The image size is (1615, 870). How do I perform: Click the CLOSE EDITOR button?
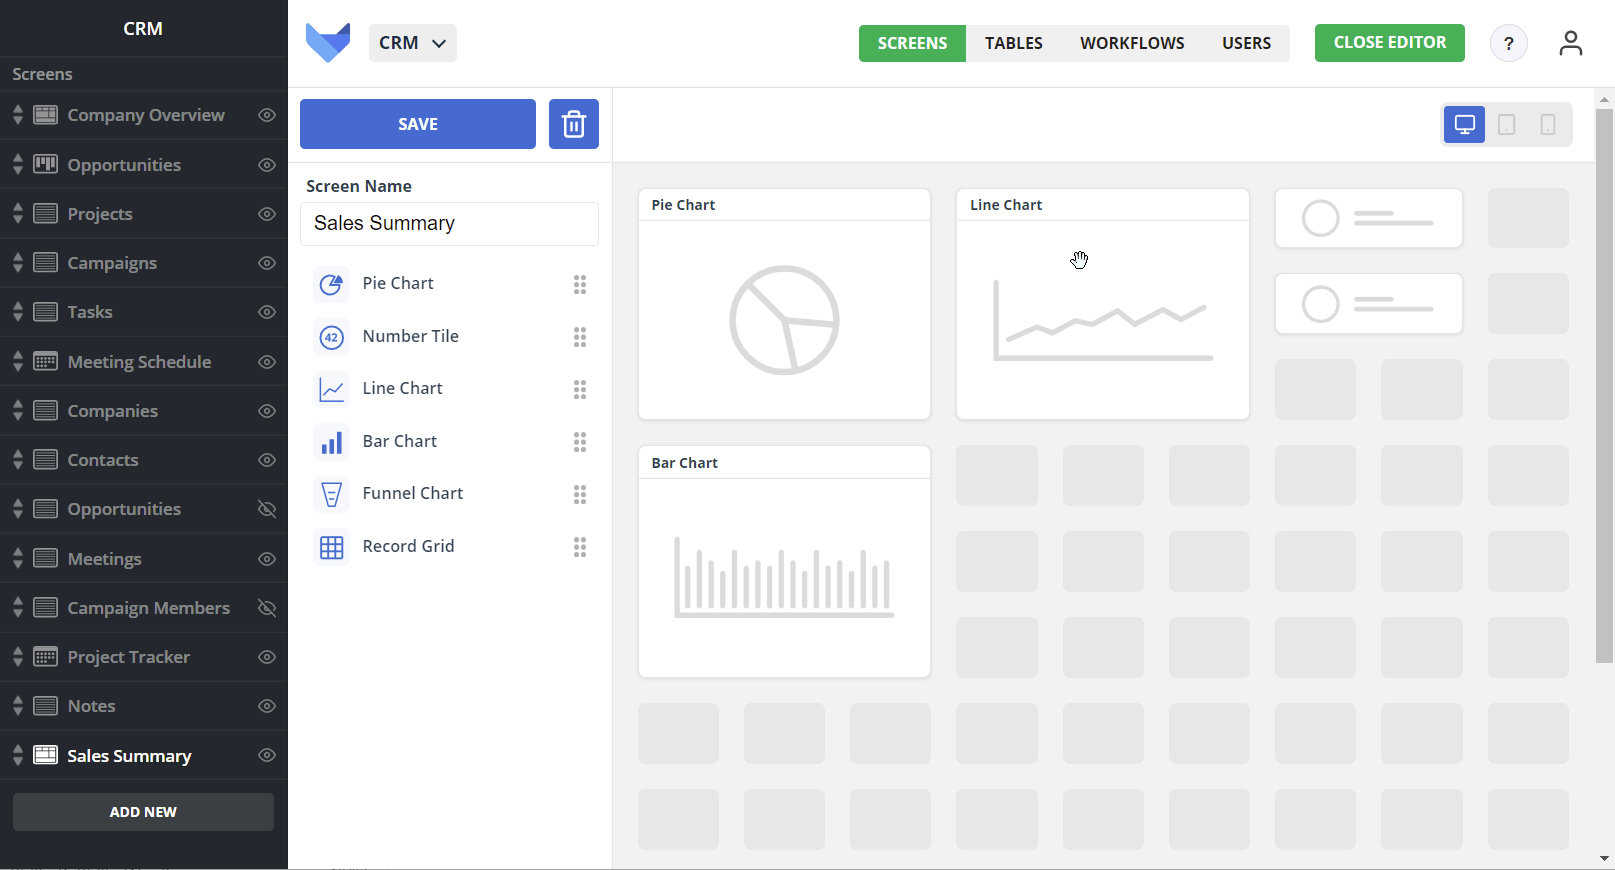(1390, 43)
